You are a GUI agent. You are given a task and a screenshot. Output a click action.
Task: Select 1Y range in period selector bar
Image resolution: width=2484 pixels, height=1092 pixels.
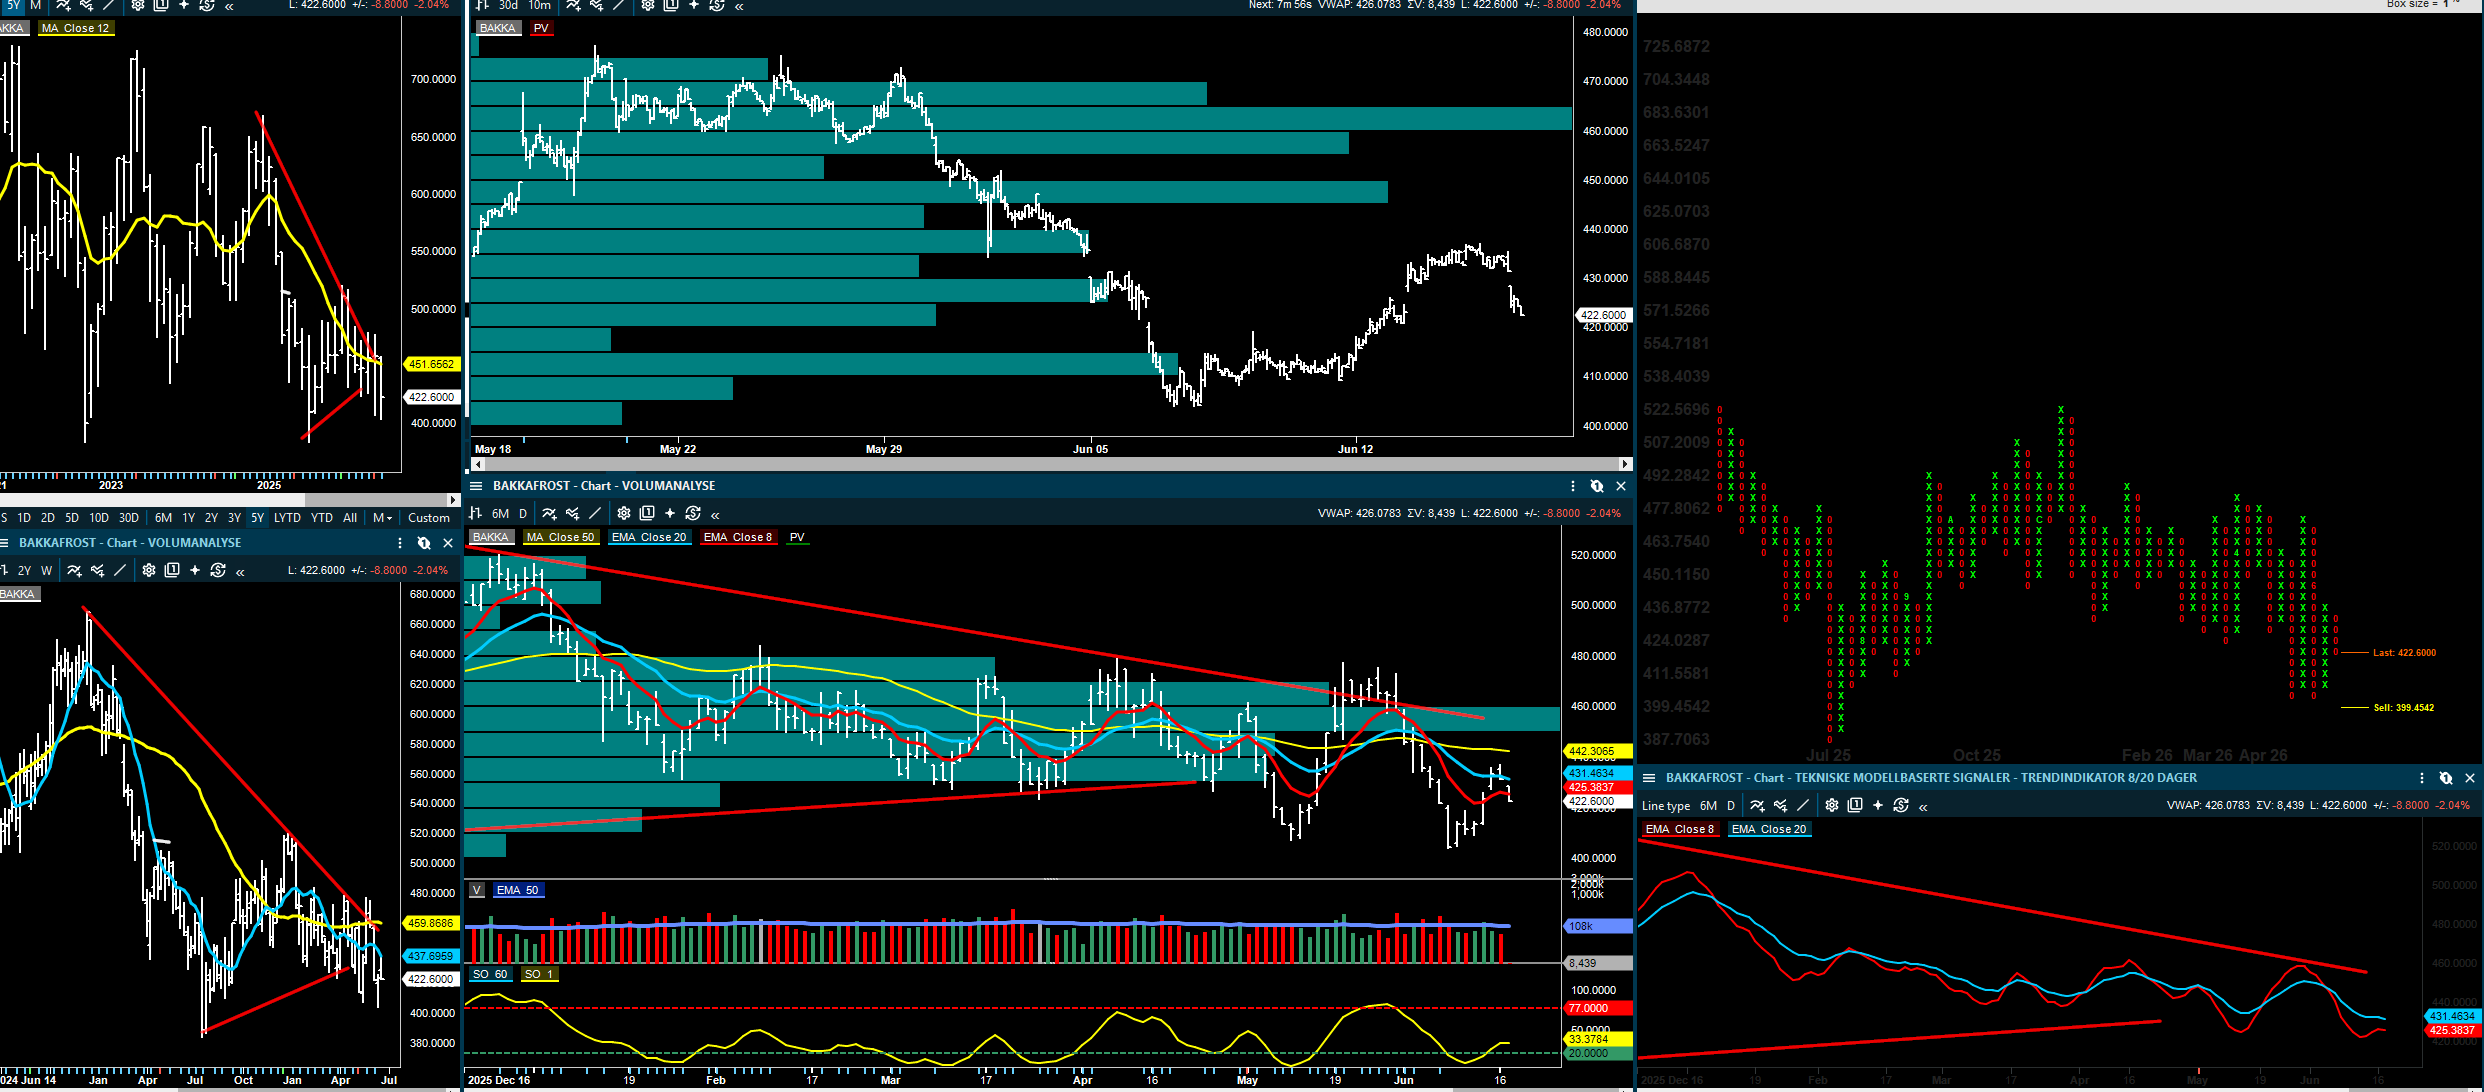[x=188, y=518]
